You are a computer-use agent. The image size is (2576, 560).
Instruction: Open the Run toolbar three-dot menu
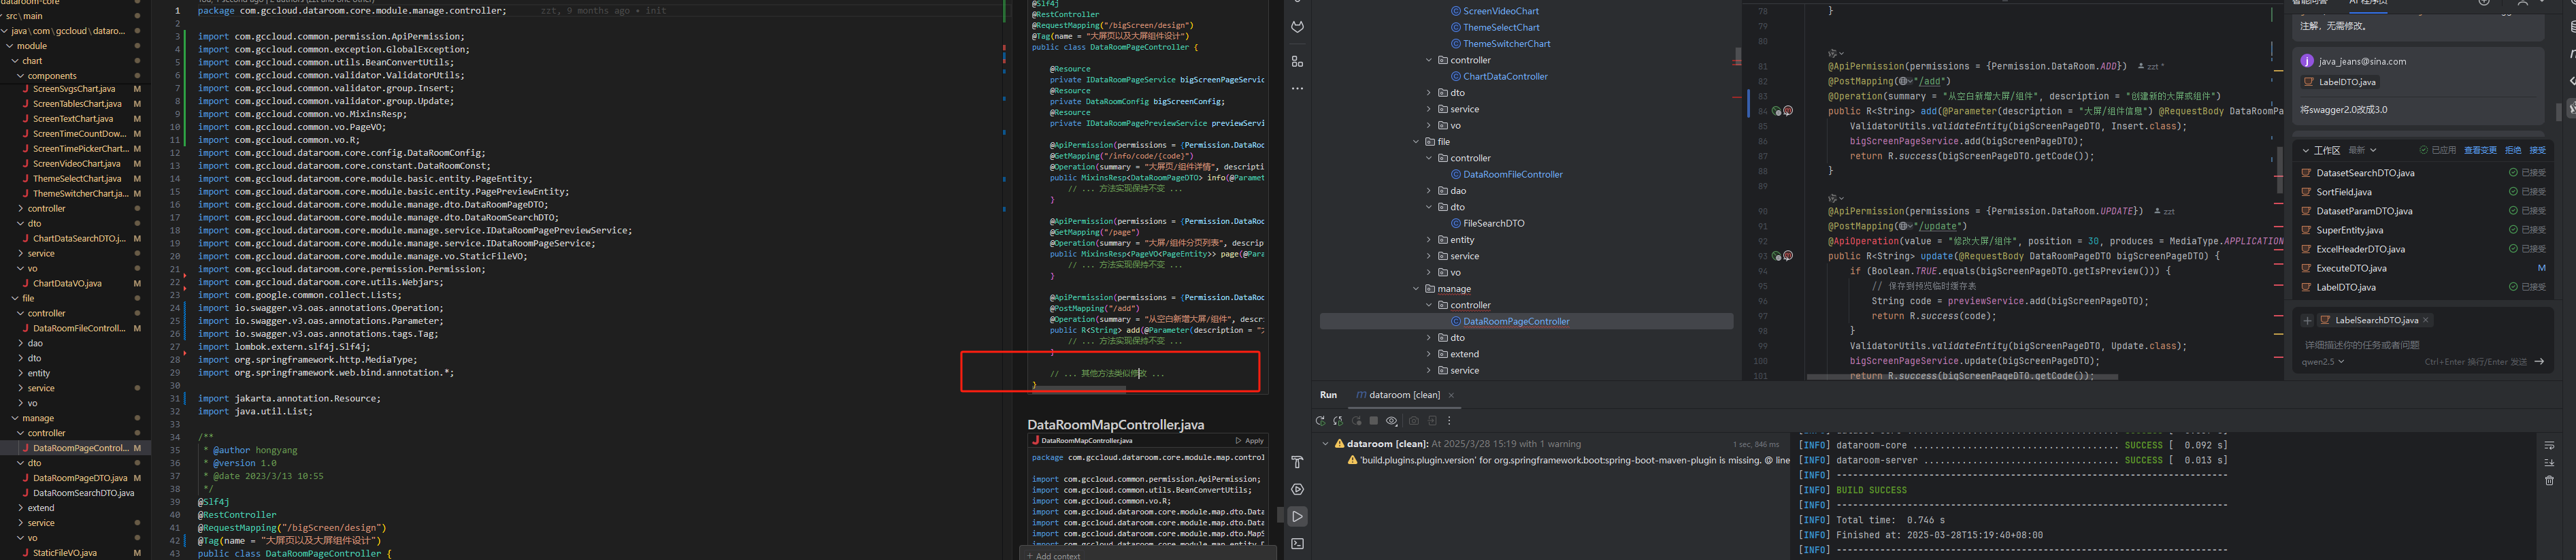[x=1449, y=421]
